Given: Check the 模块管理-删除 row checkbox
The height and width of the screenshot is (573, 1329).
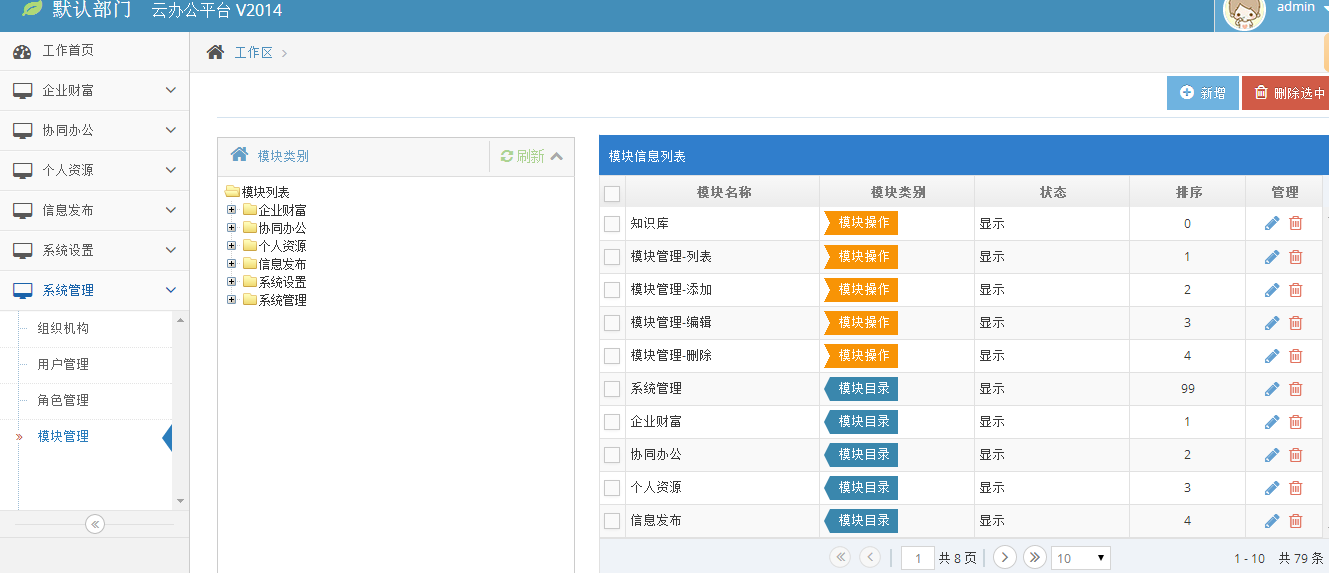Looking at the screenshot, I should pos(612,356).
